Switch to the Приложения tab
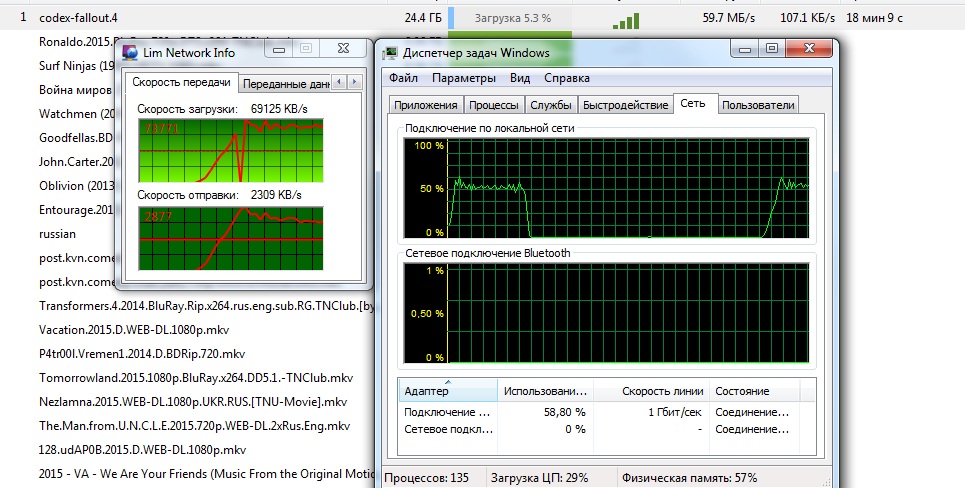The width and height of the screenshot is (965, 488). pos(426,105)
